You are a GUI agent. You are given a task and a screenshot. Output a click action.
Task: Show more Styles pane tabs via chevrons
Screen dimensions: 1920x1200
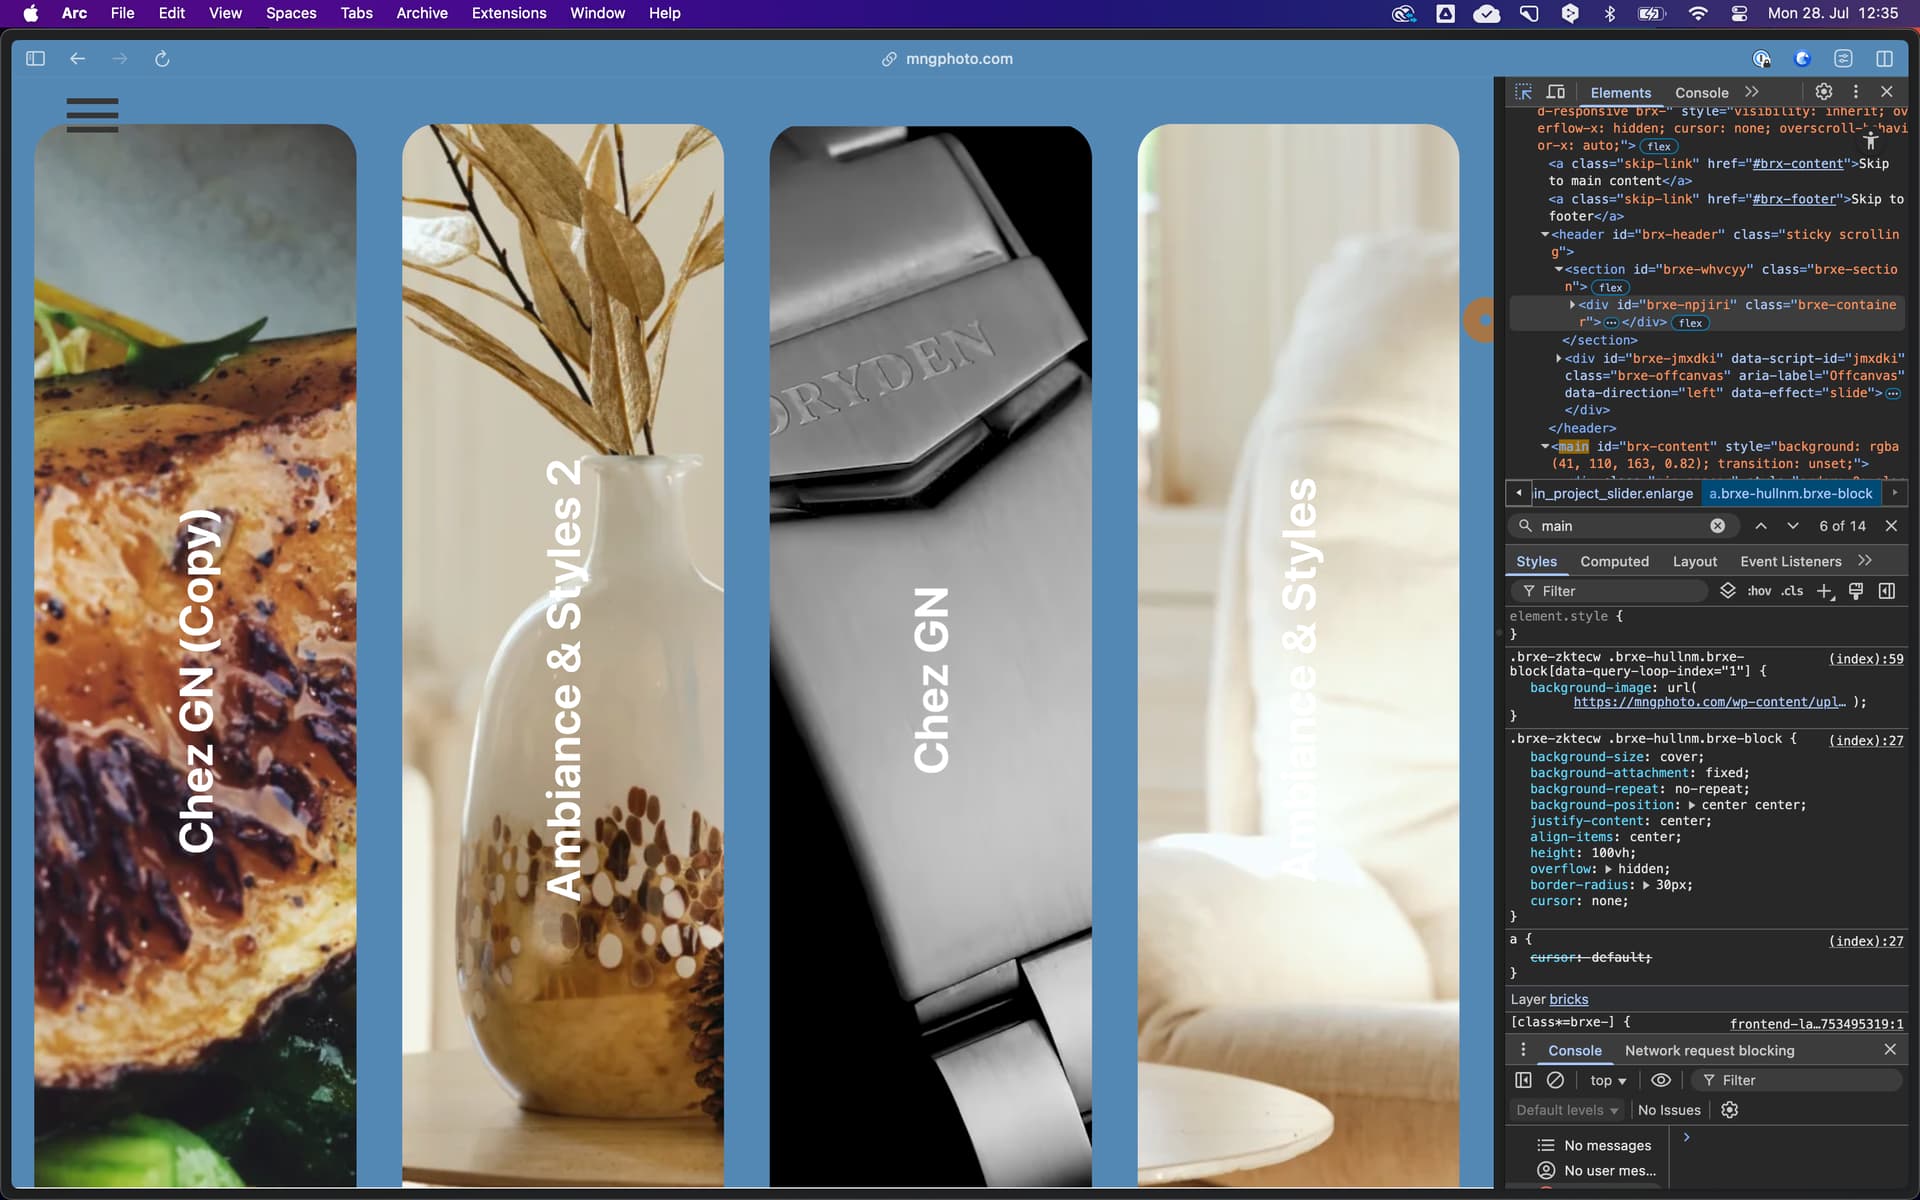coord(1865,561)
